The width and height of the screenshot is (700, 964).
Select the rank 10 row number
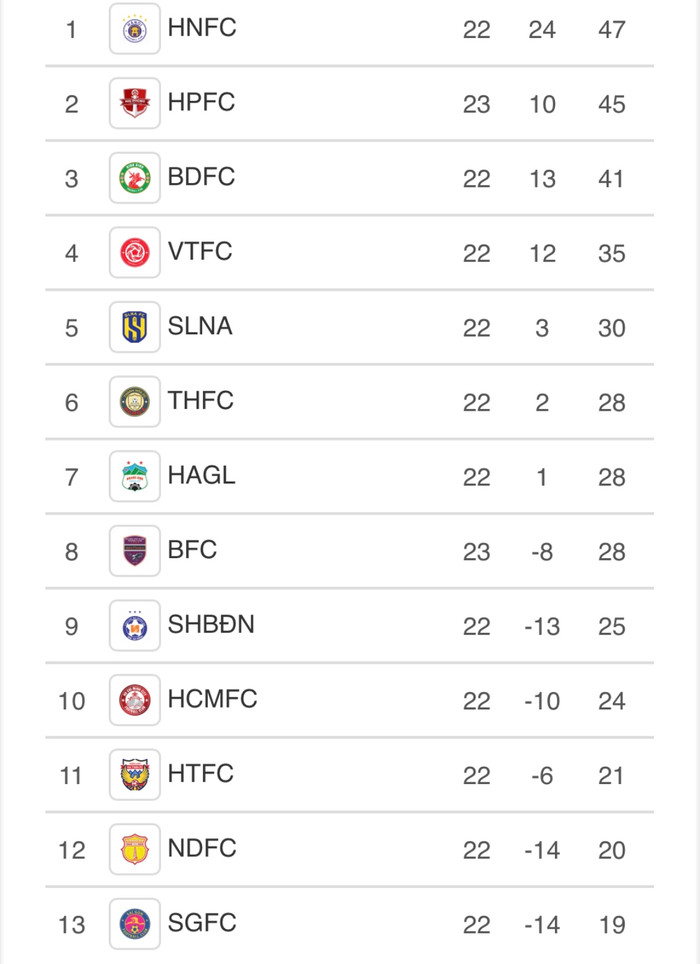click(71, 701)
